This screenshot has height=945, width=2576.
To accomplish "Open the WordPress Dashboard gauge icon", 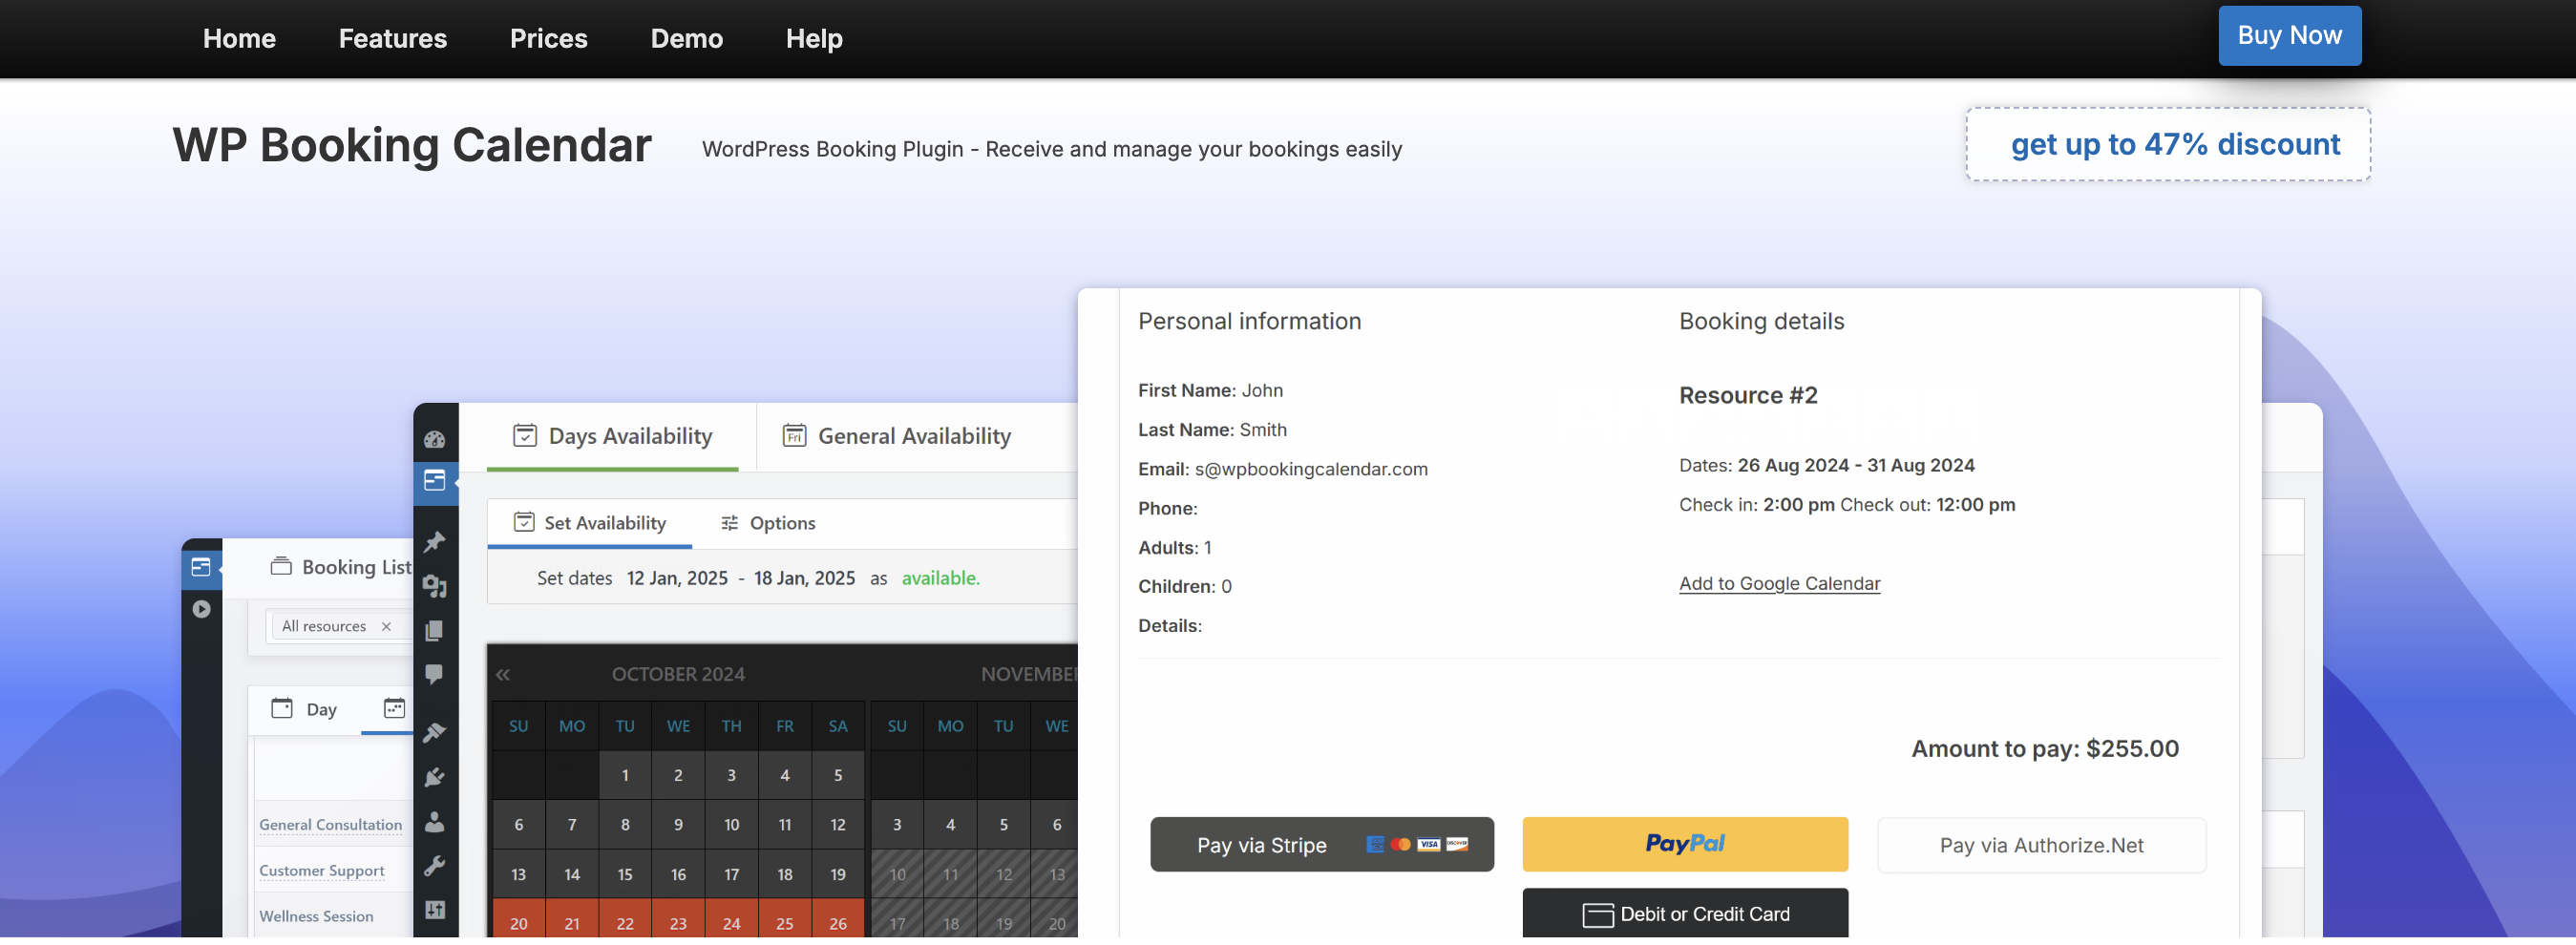I will coord(436,440).
